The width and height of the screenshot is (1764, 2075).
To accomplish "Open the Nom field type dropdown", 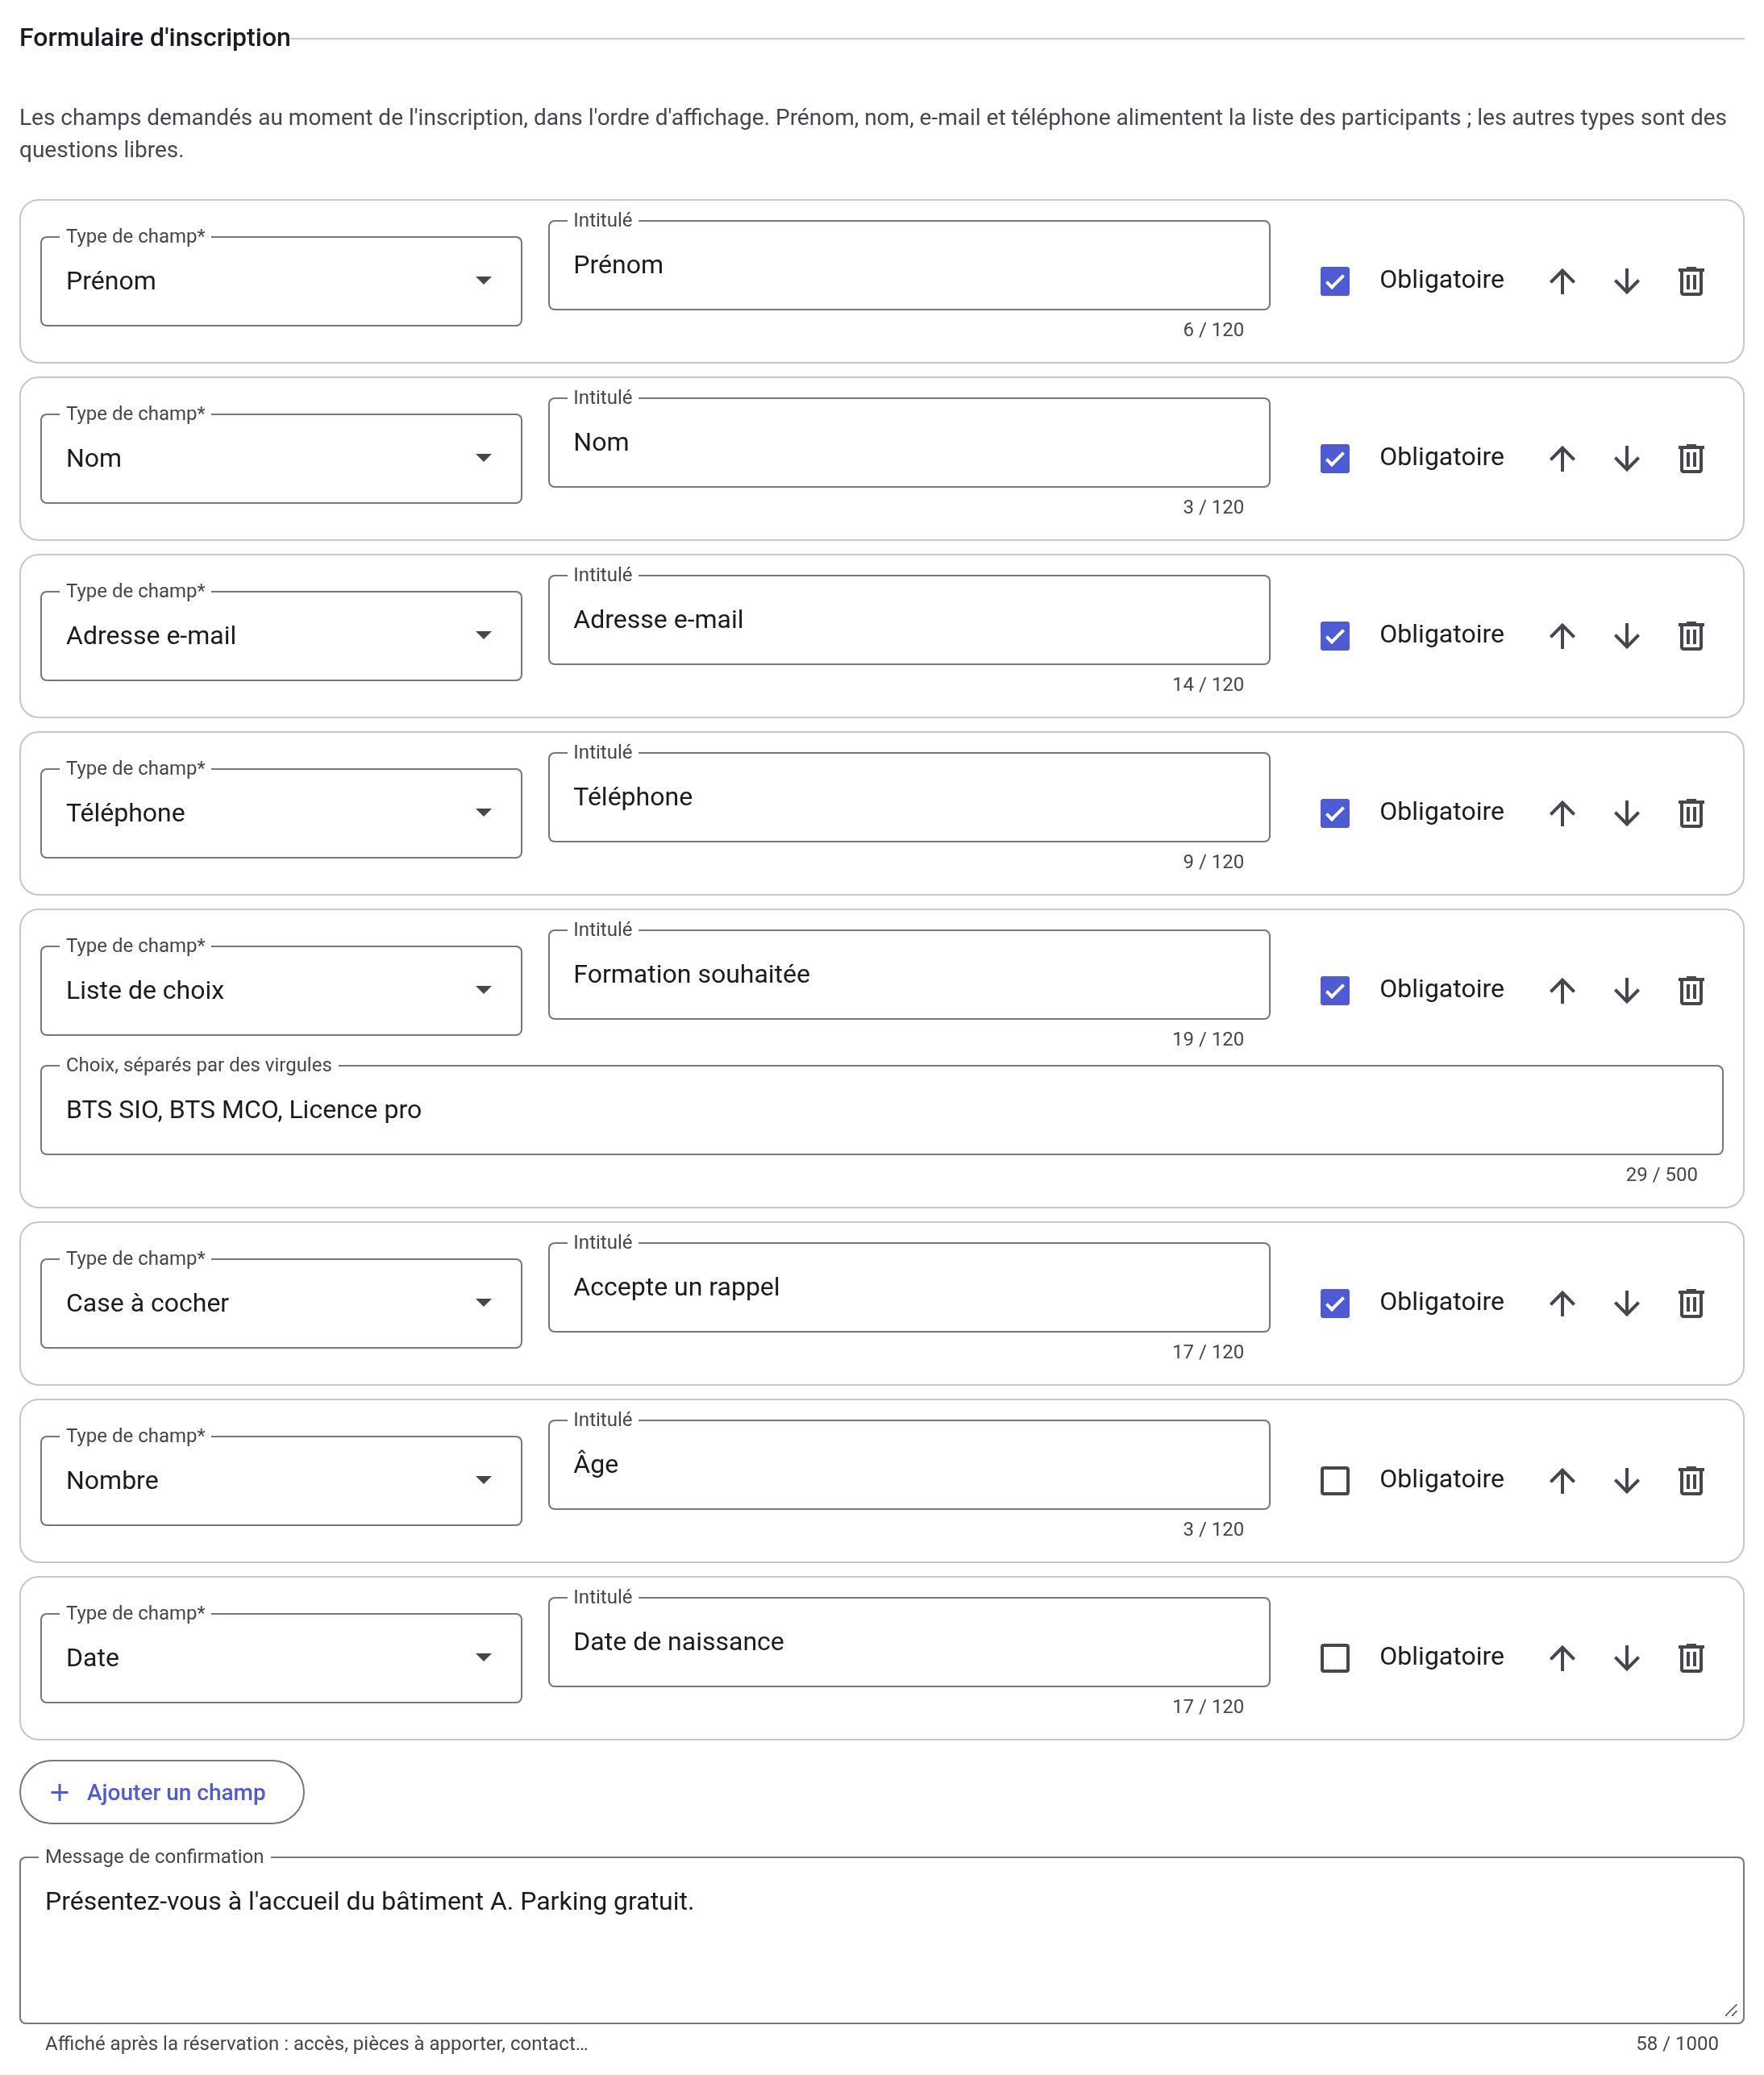I will point(281,458).
